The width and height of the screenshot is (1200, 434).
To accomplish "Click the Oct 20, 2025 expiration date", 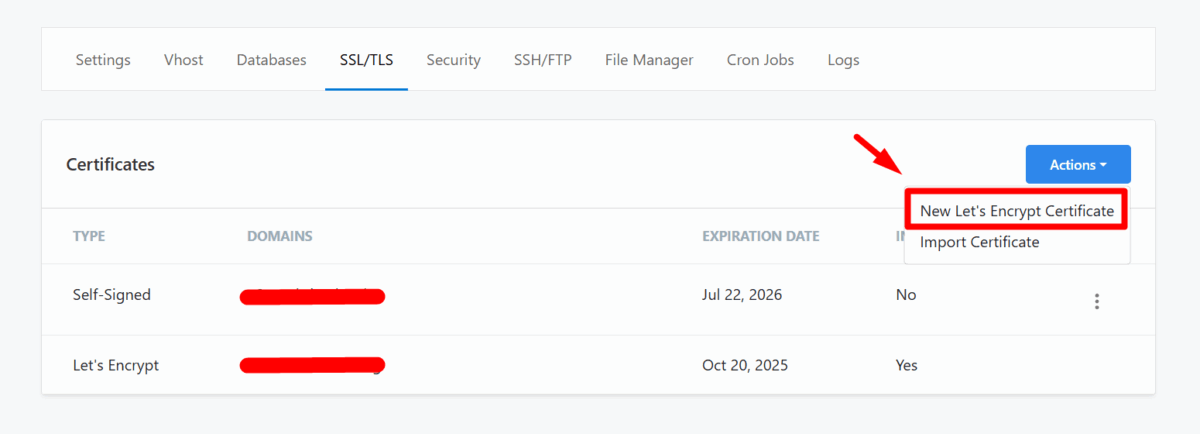I will [745, 365].
